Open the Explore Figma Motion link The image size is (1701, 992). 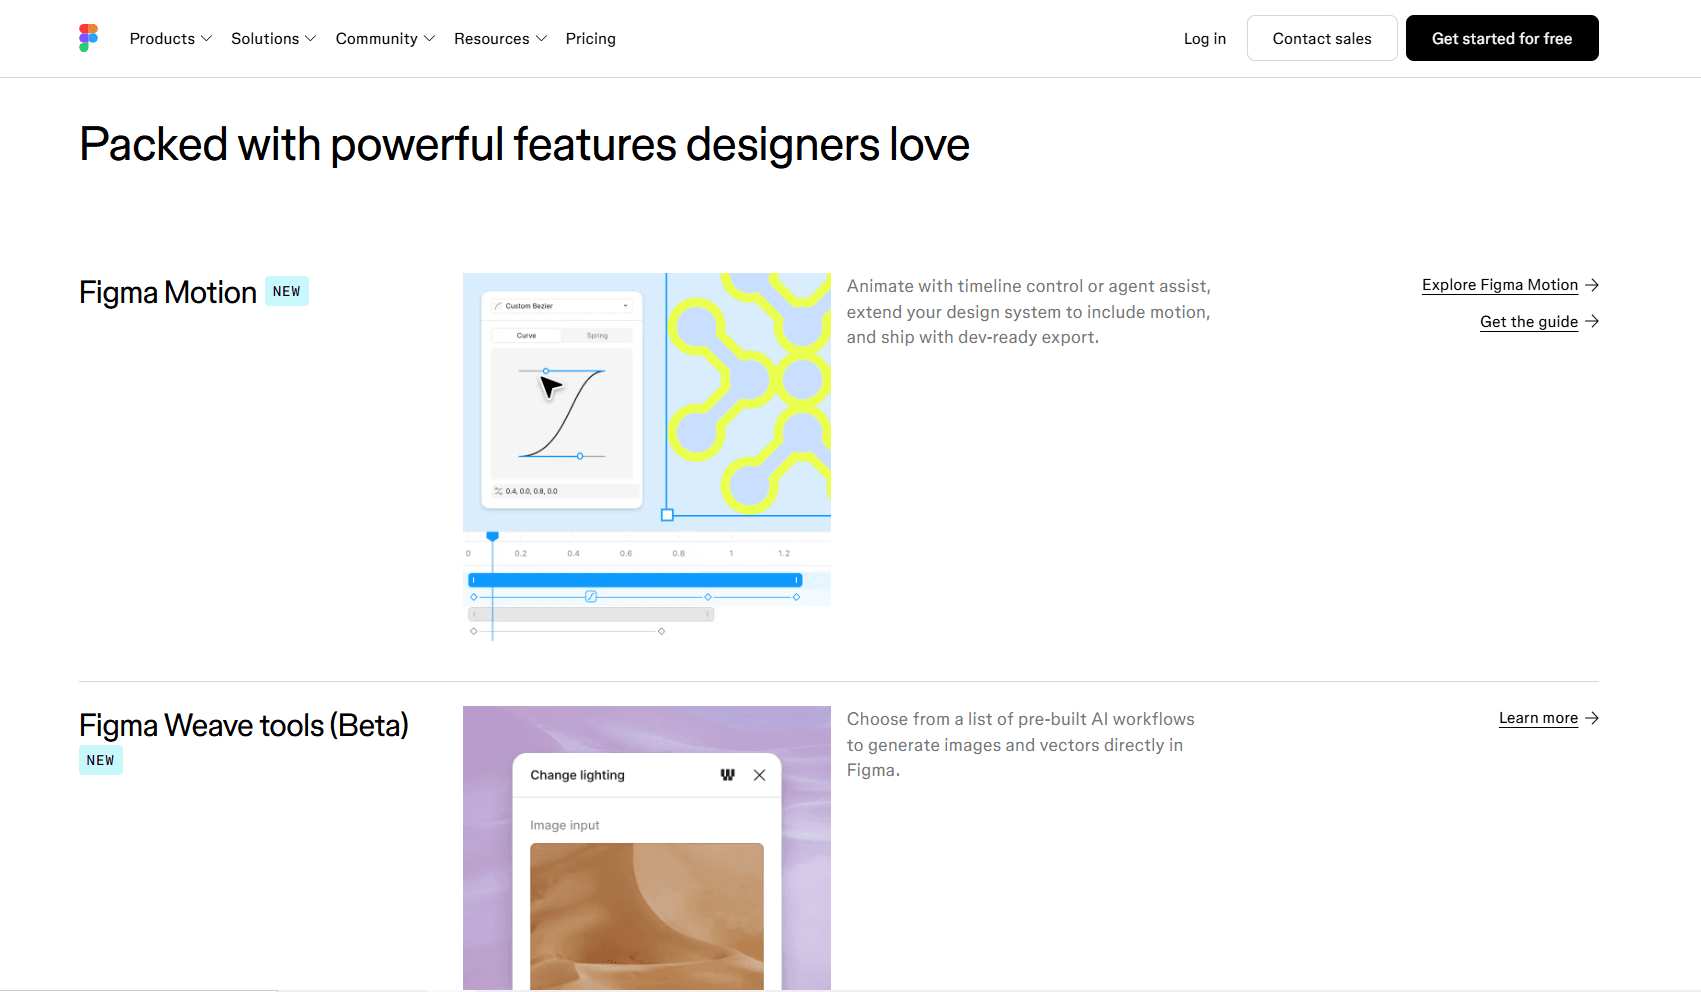point(1499,285)
